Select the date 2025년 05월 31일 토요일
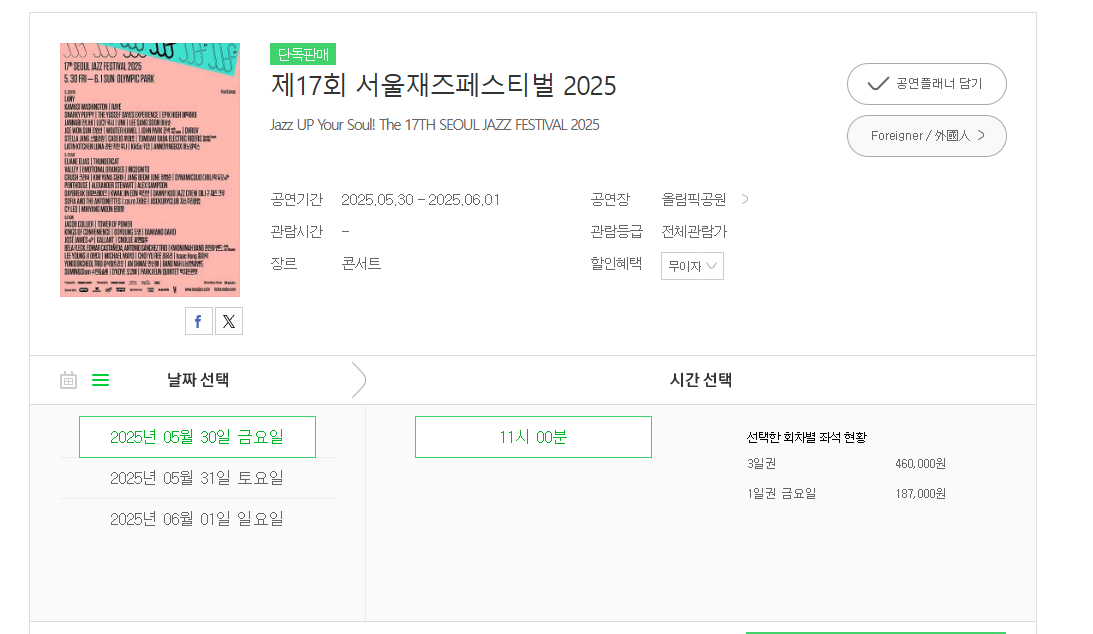Image resolution: width=1093 pixels, height=634 pixels. coord(197,478)
